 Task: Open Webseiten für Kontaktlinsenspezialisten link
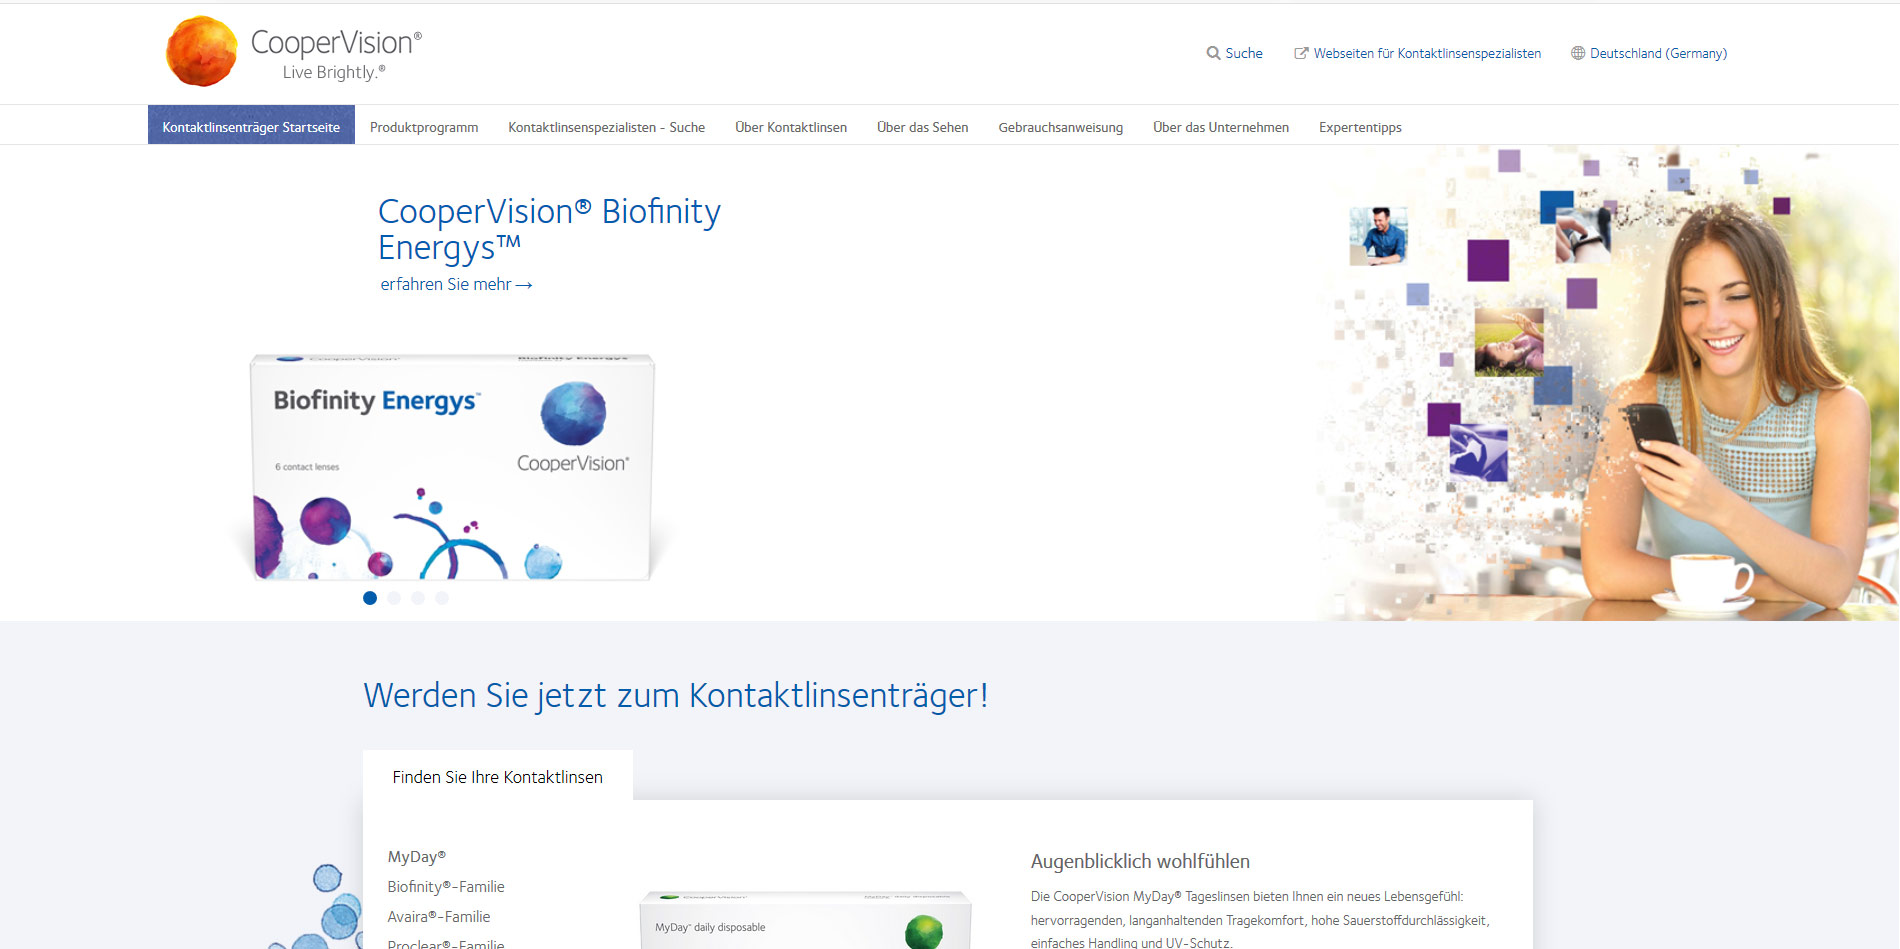point(1427,53)
